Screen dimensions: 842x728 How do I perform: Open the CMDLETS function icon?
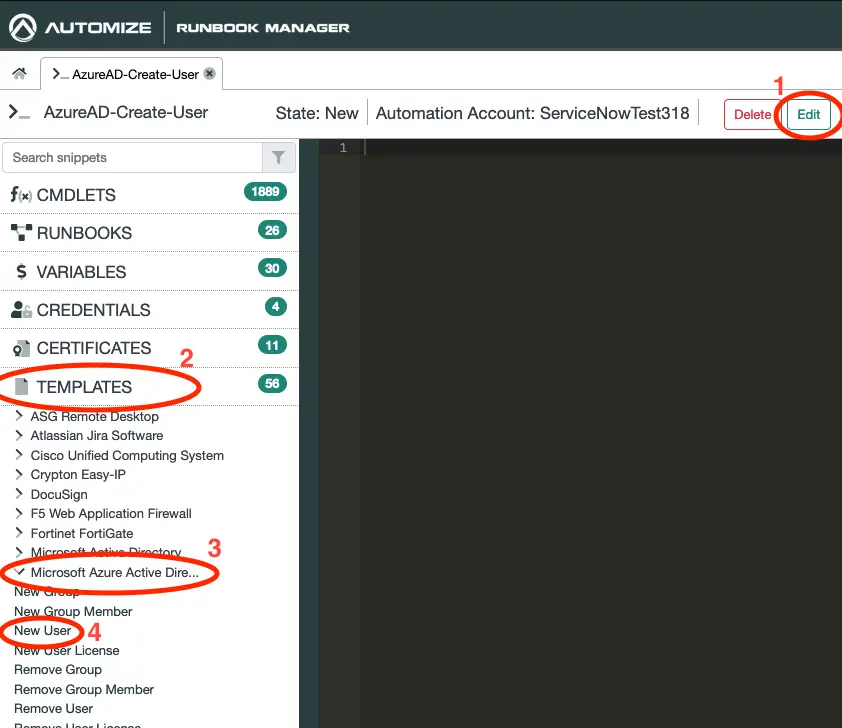(x=19, y=192)
